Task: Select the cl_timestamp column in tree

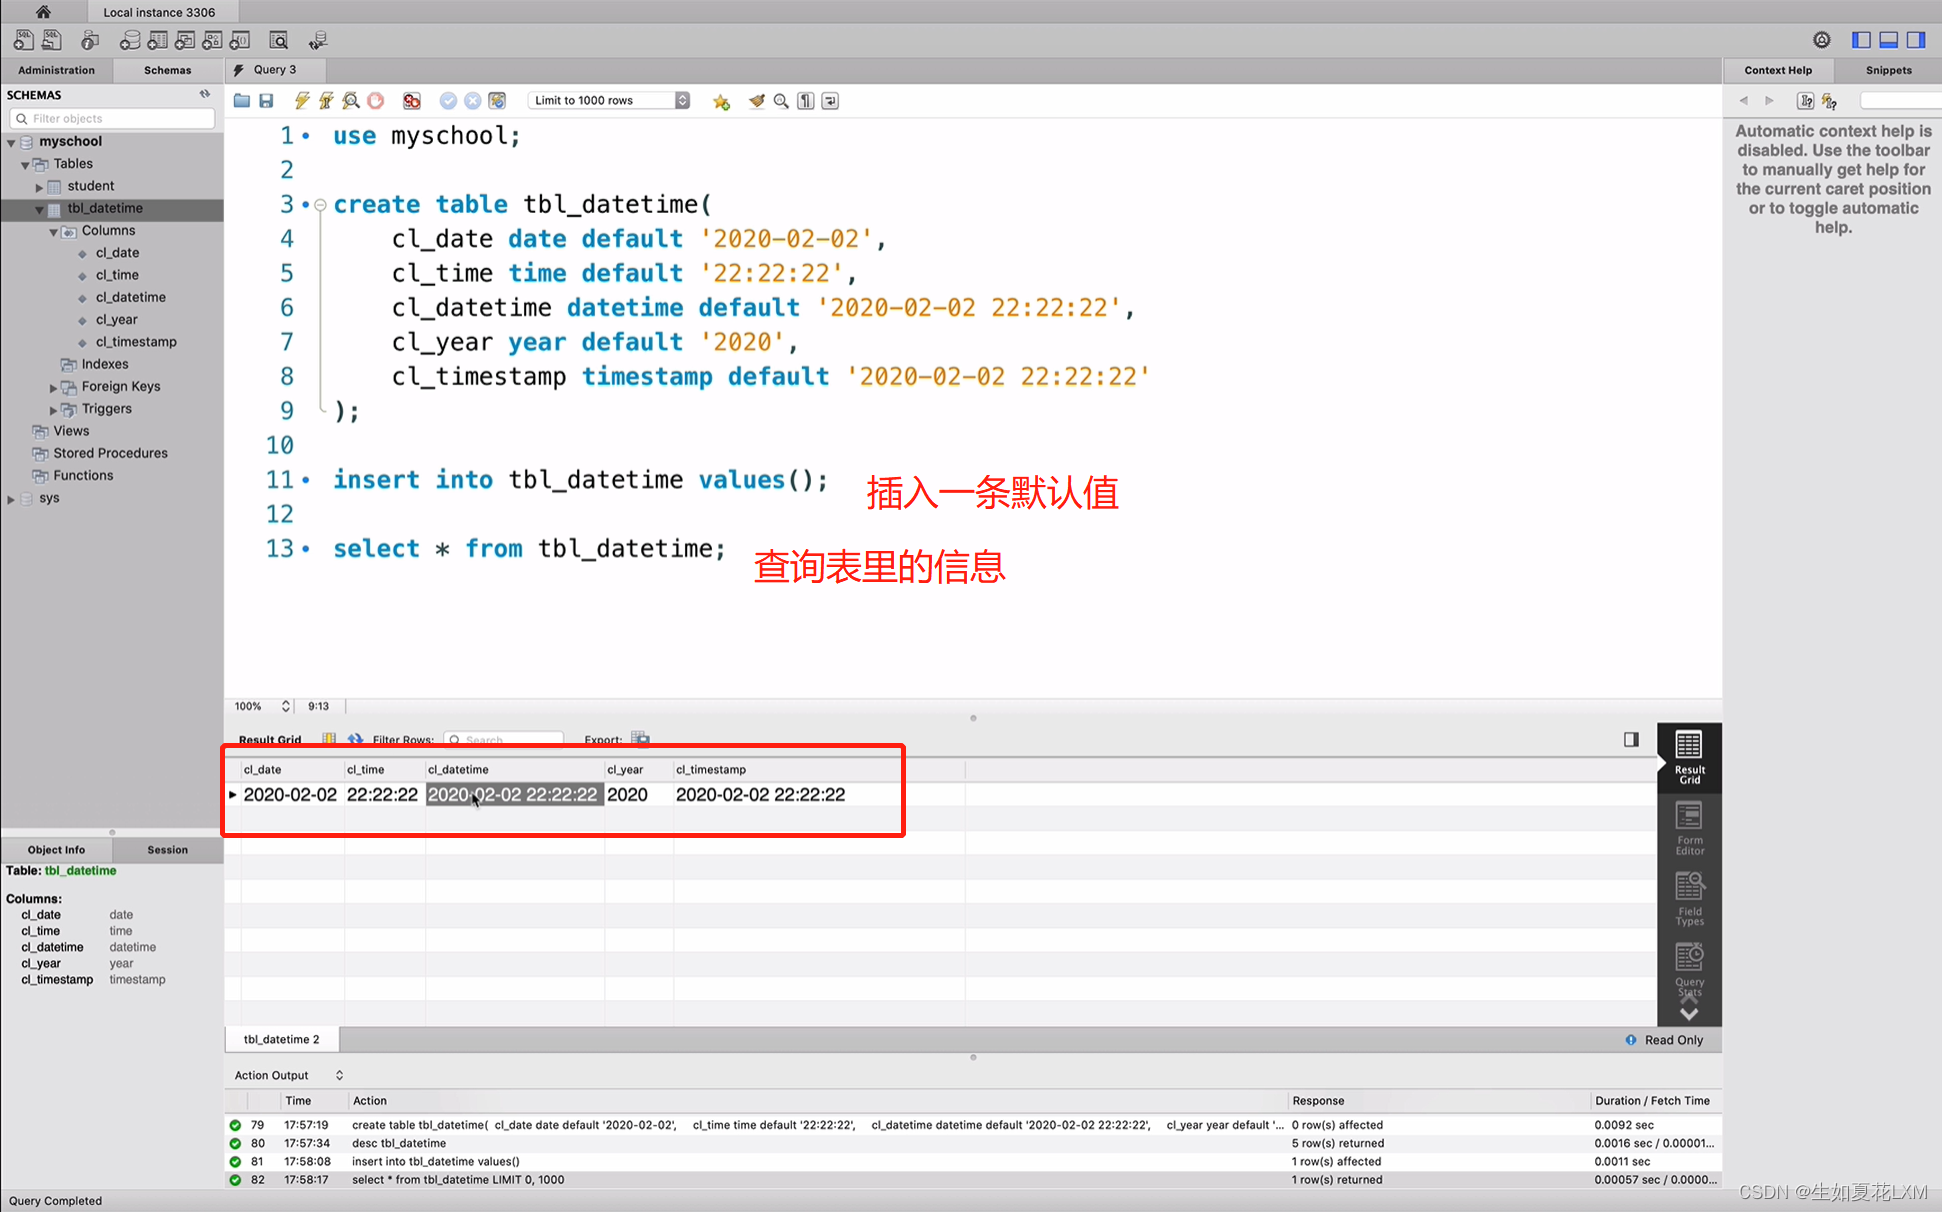Action: 136,342
